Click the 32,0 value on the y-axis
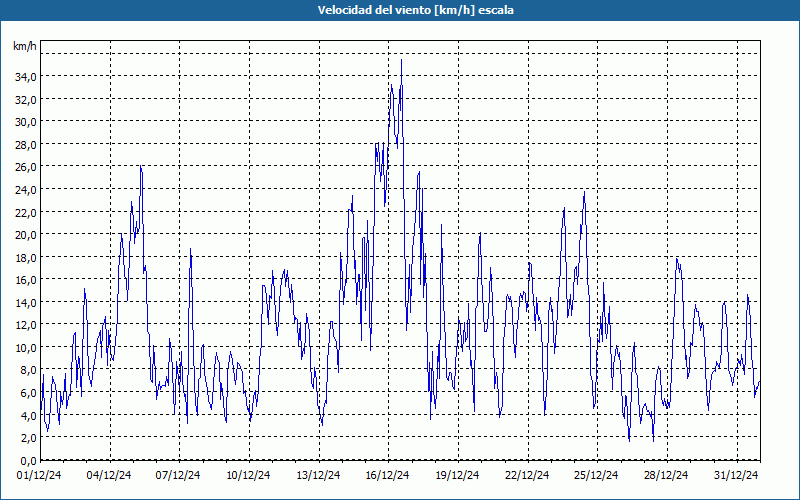Screen dimensions: 800x500 pos(27,99)
